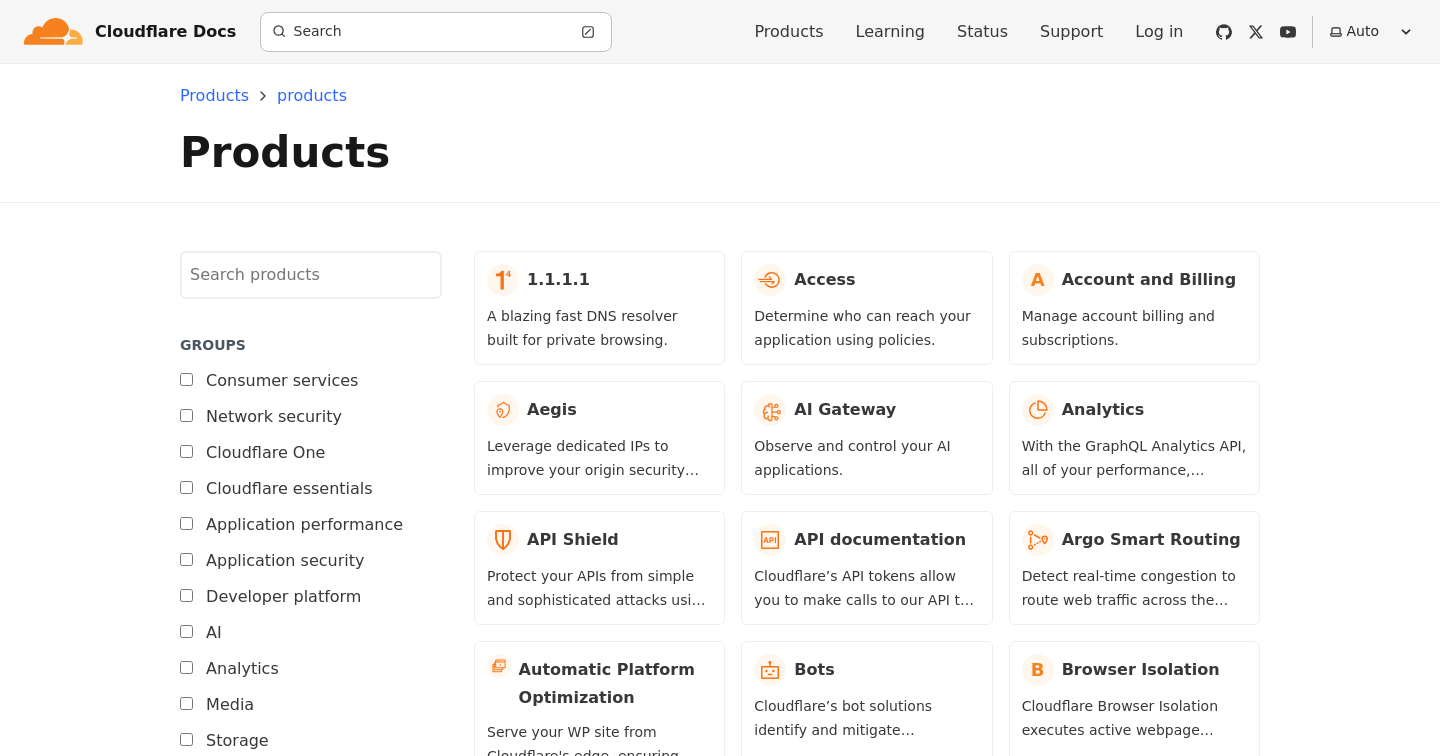Open the 1.1.1.1 product title
The height and width of the screenshot is (756, 1440).
pyautogui.click(x=558, y=280)
